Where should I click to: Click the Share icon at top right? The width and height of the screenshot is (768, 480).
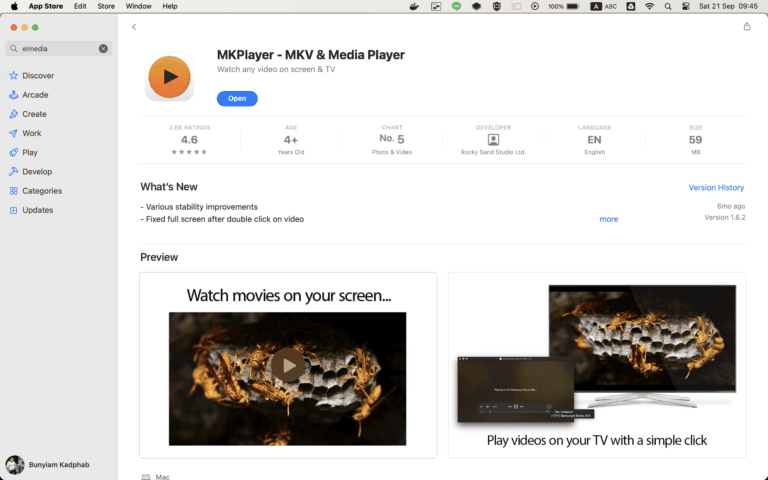pos(746,26)
